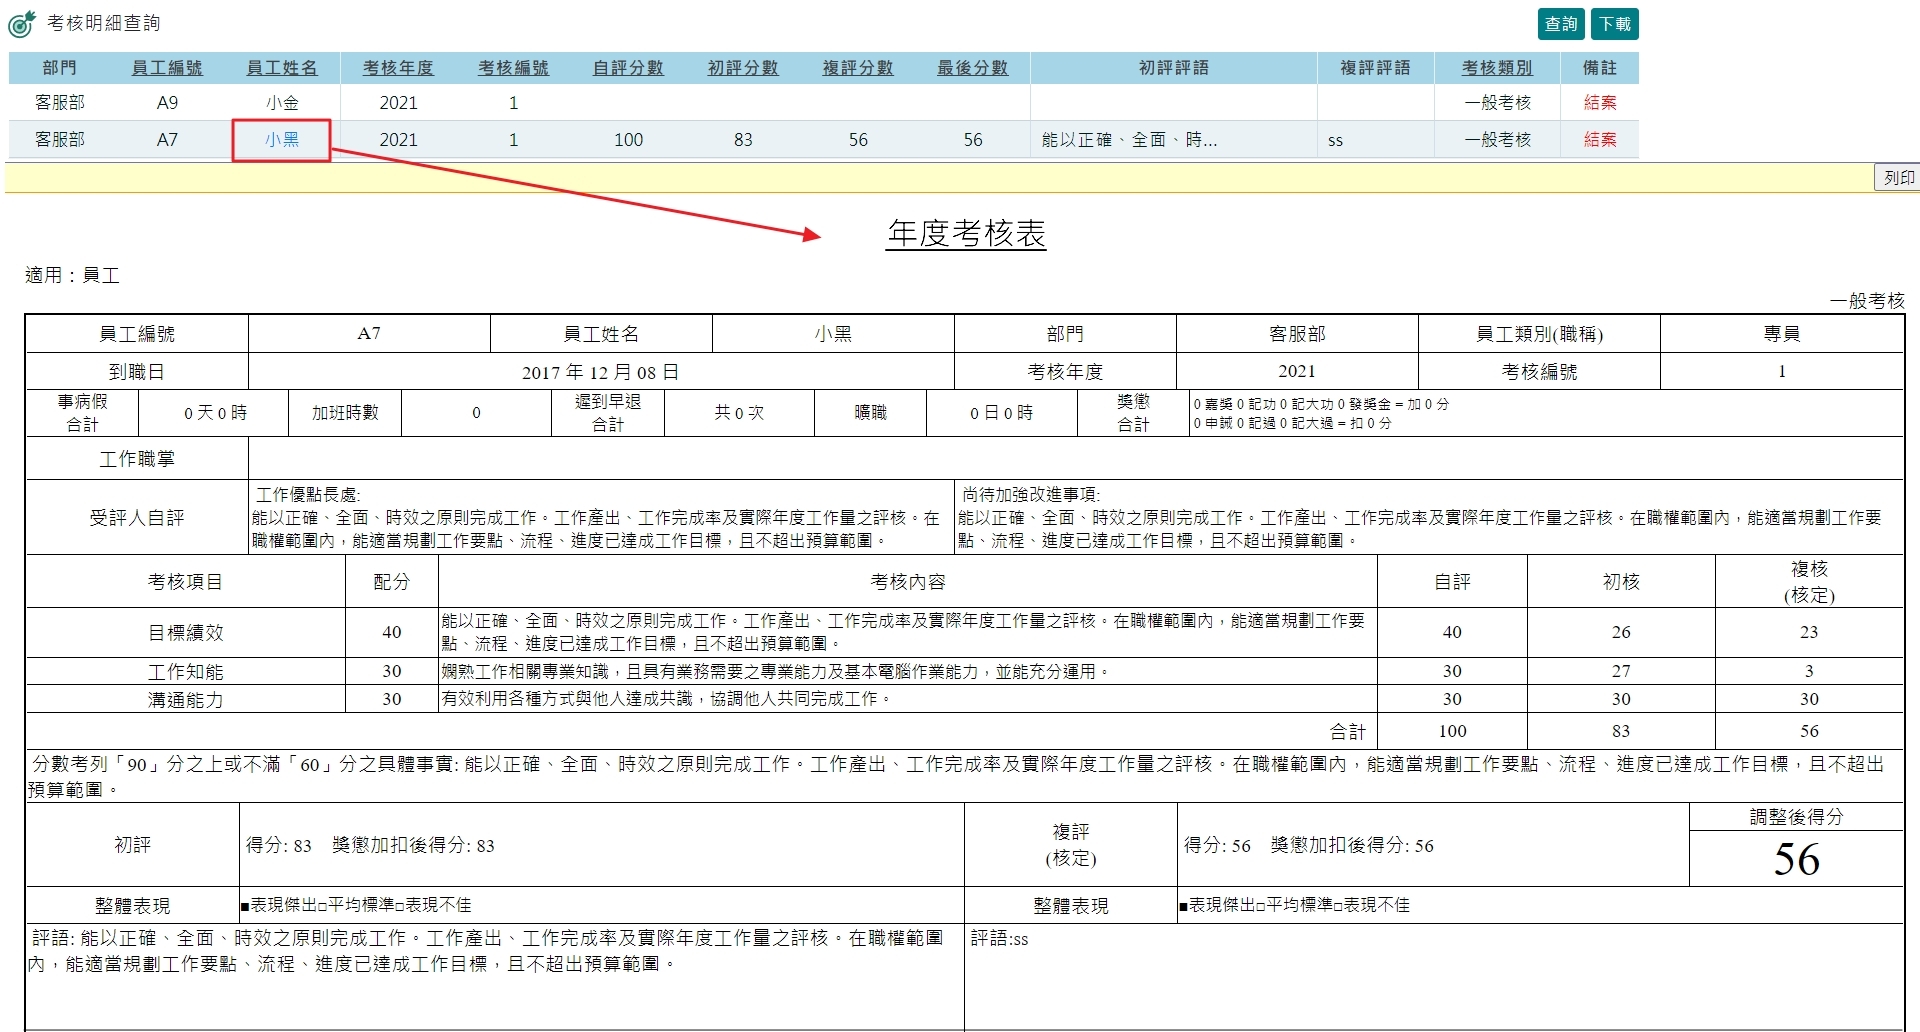This screenshot has height=1032, width=1920.
Task: Sort the table by 考核類別 column
Action: pyautogui.click(x=1496, y=68)
